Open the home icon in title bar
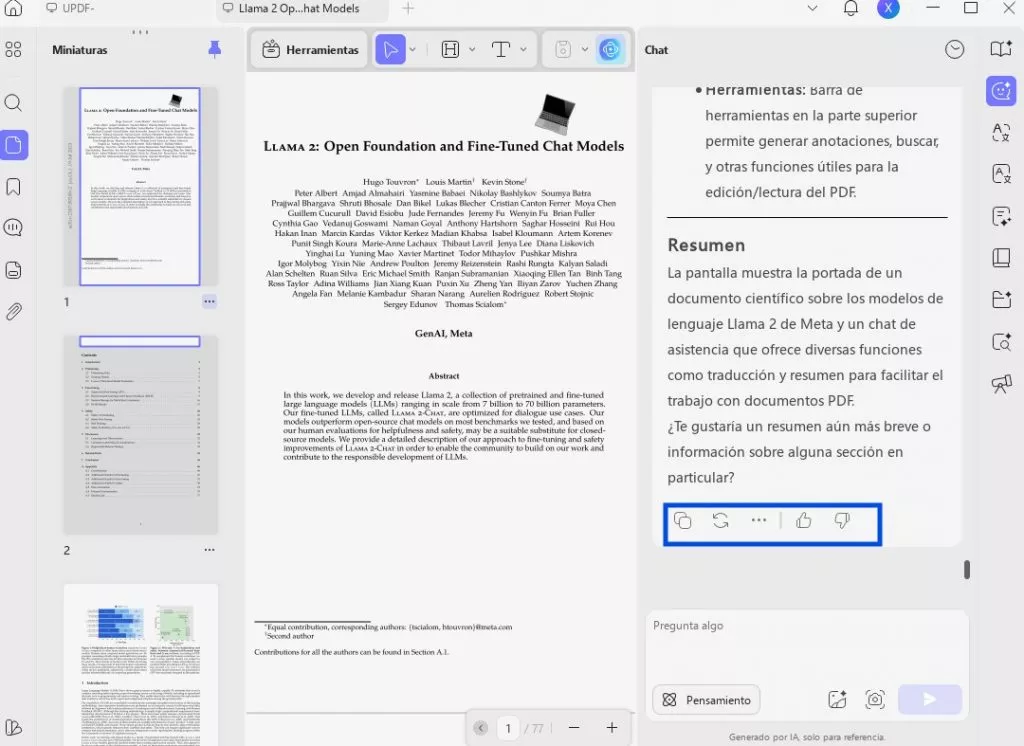Viewport: 1024px width, 746px height. pyautogui.click(x=13, y=8)
